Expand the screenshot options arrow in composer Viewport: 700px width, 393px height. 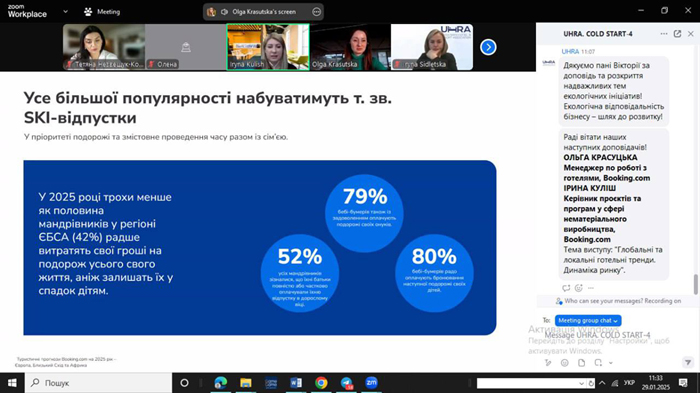pos(611,363)
